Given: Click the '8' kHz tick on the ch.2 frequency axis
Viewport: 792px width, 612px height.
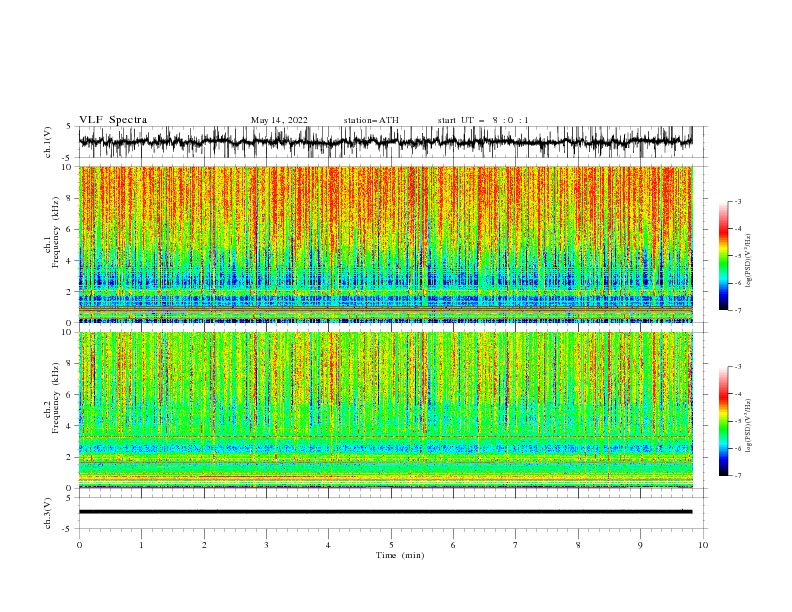Looking at the screenshot, I should tap(70, 363).
